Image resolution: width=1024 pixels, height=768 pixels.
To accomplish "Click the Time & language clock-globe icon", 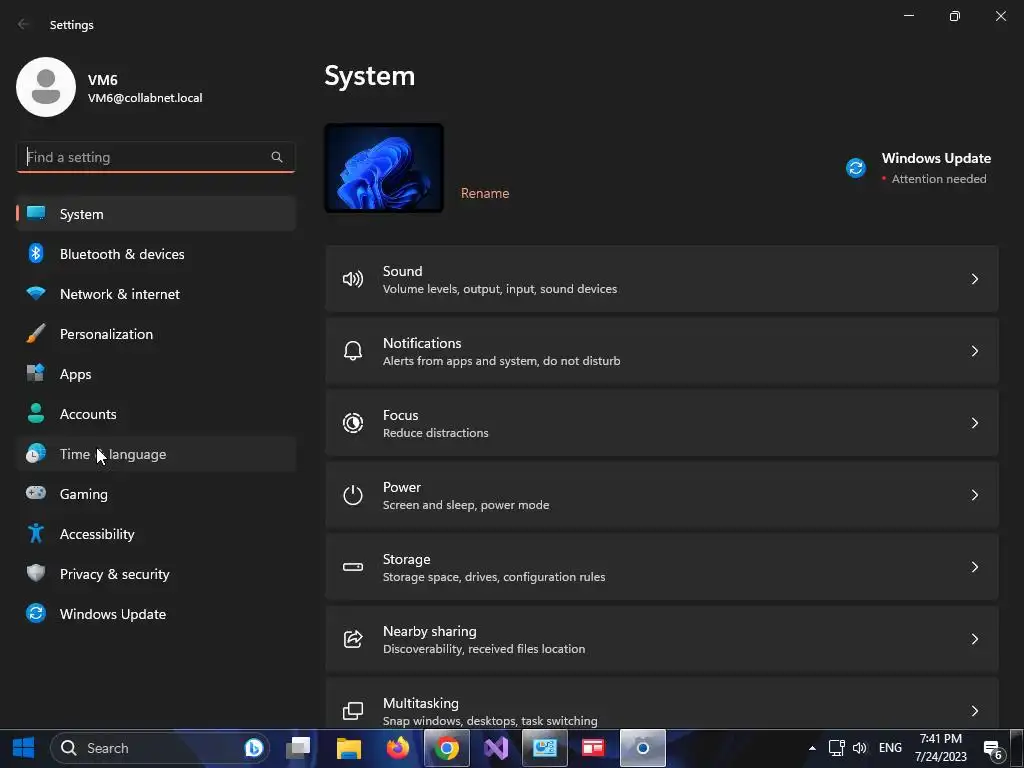I will 36,453.
